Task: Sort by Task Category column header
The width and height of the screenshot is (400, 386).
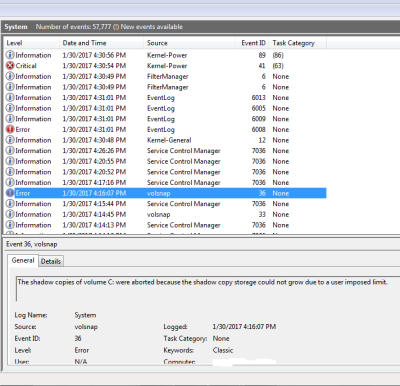Action: pos(298,43)
